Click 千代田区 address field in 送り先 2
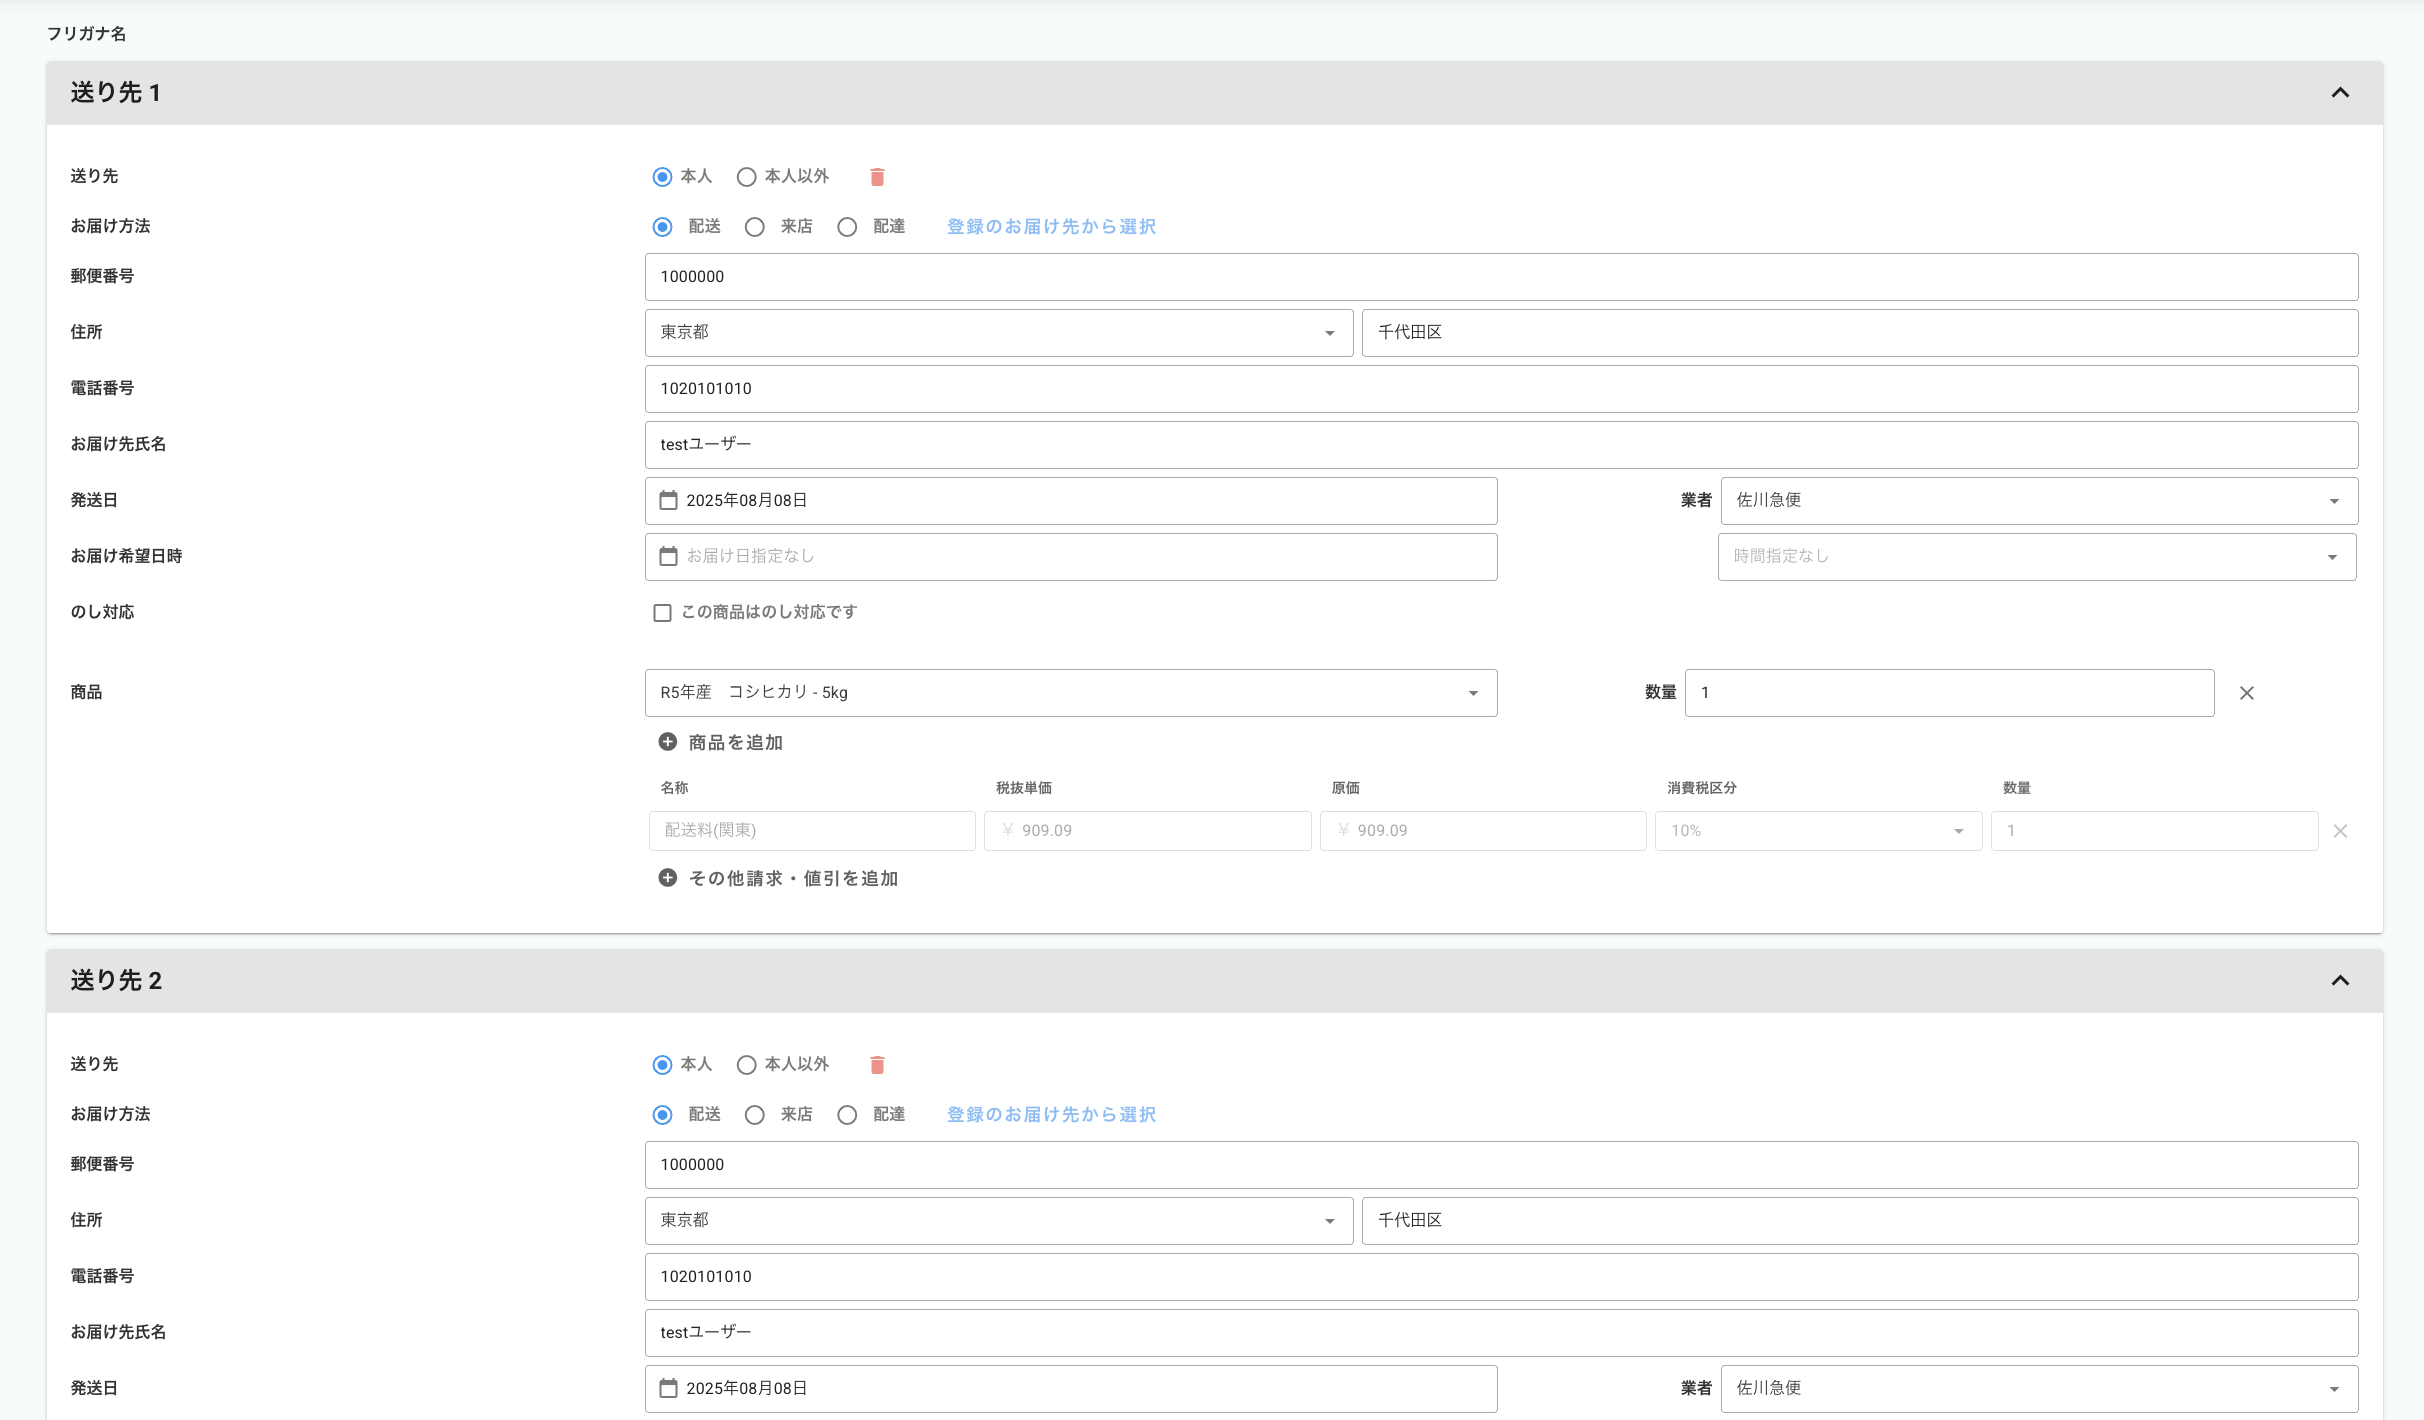The height and width of the screenshot is (1420, 2424). pyautogui.click(x=1860, y=1221)
